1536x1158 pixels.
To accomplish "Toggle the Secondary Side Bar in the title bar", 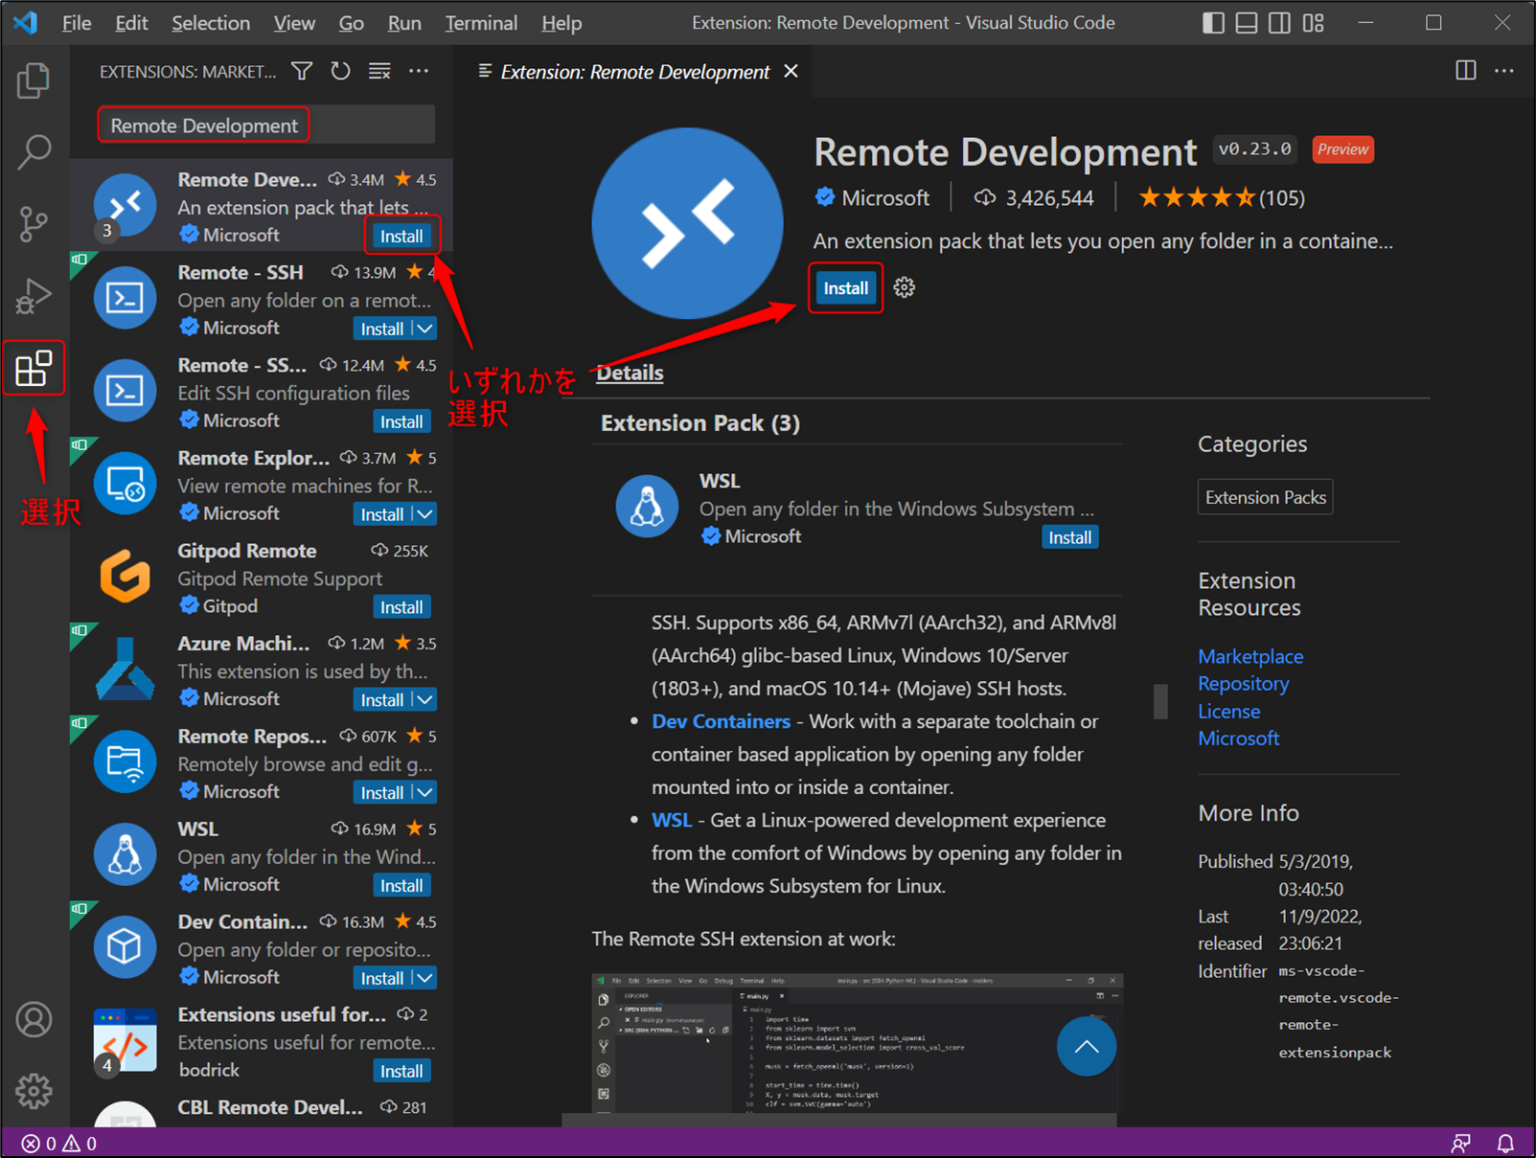I will point(1279,22).
